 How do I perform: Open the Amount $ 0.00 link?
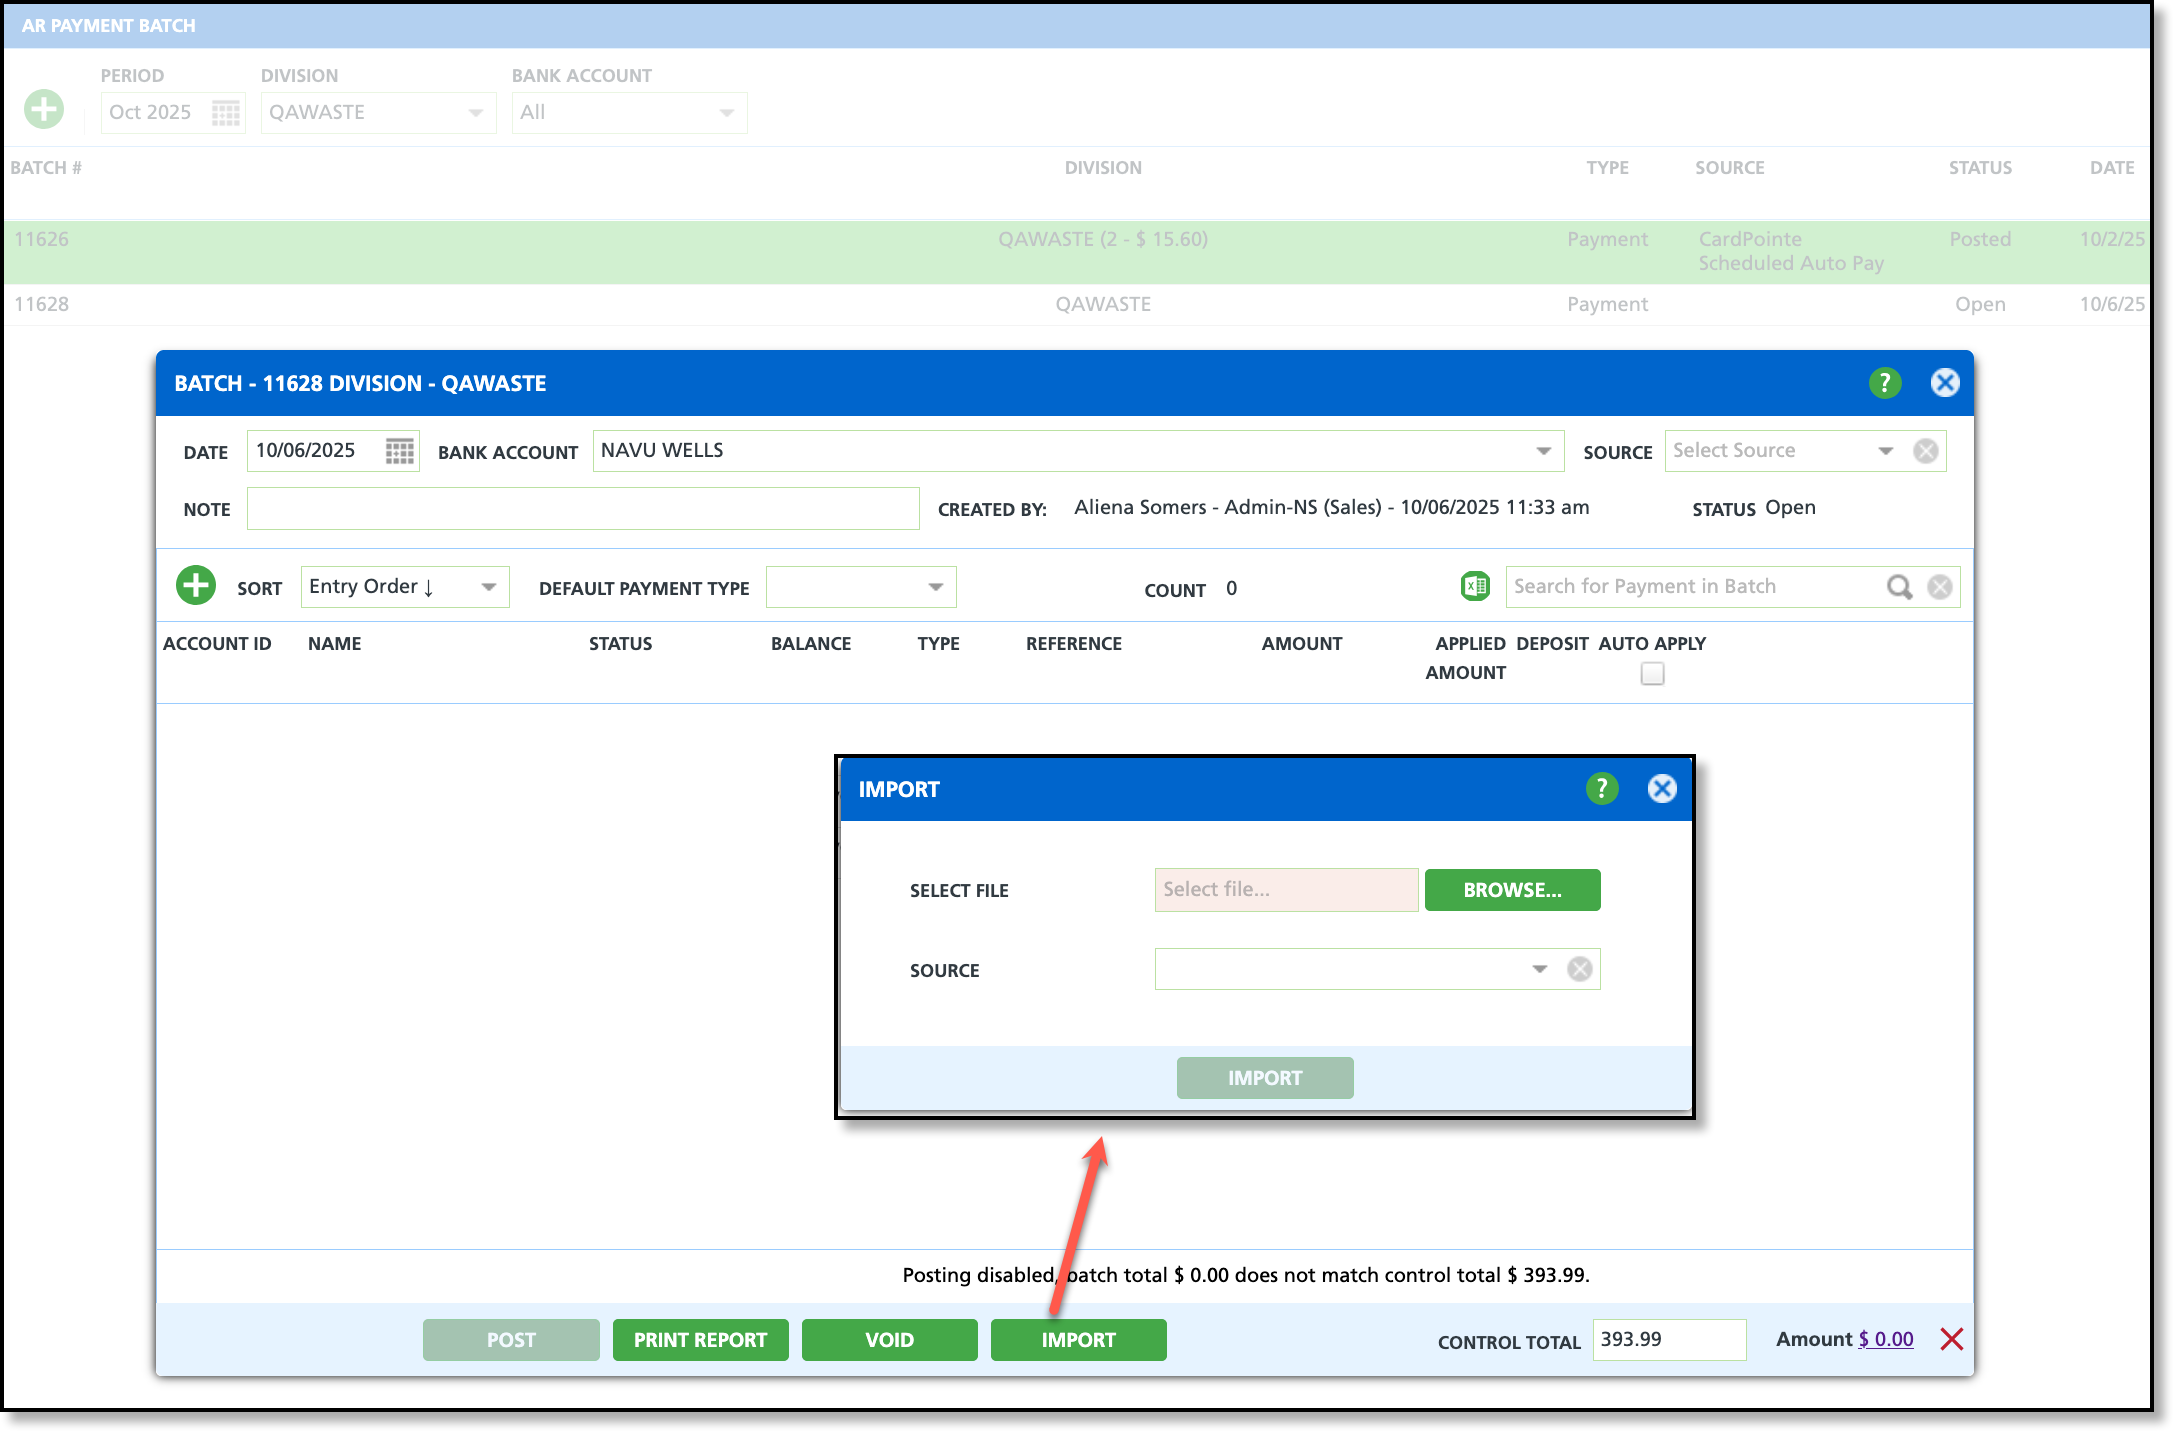coord(1885,1339)
